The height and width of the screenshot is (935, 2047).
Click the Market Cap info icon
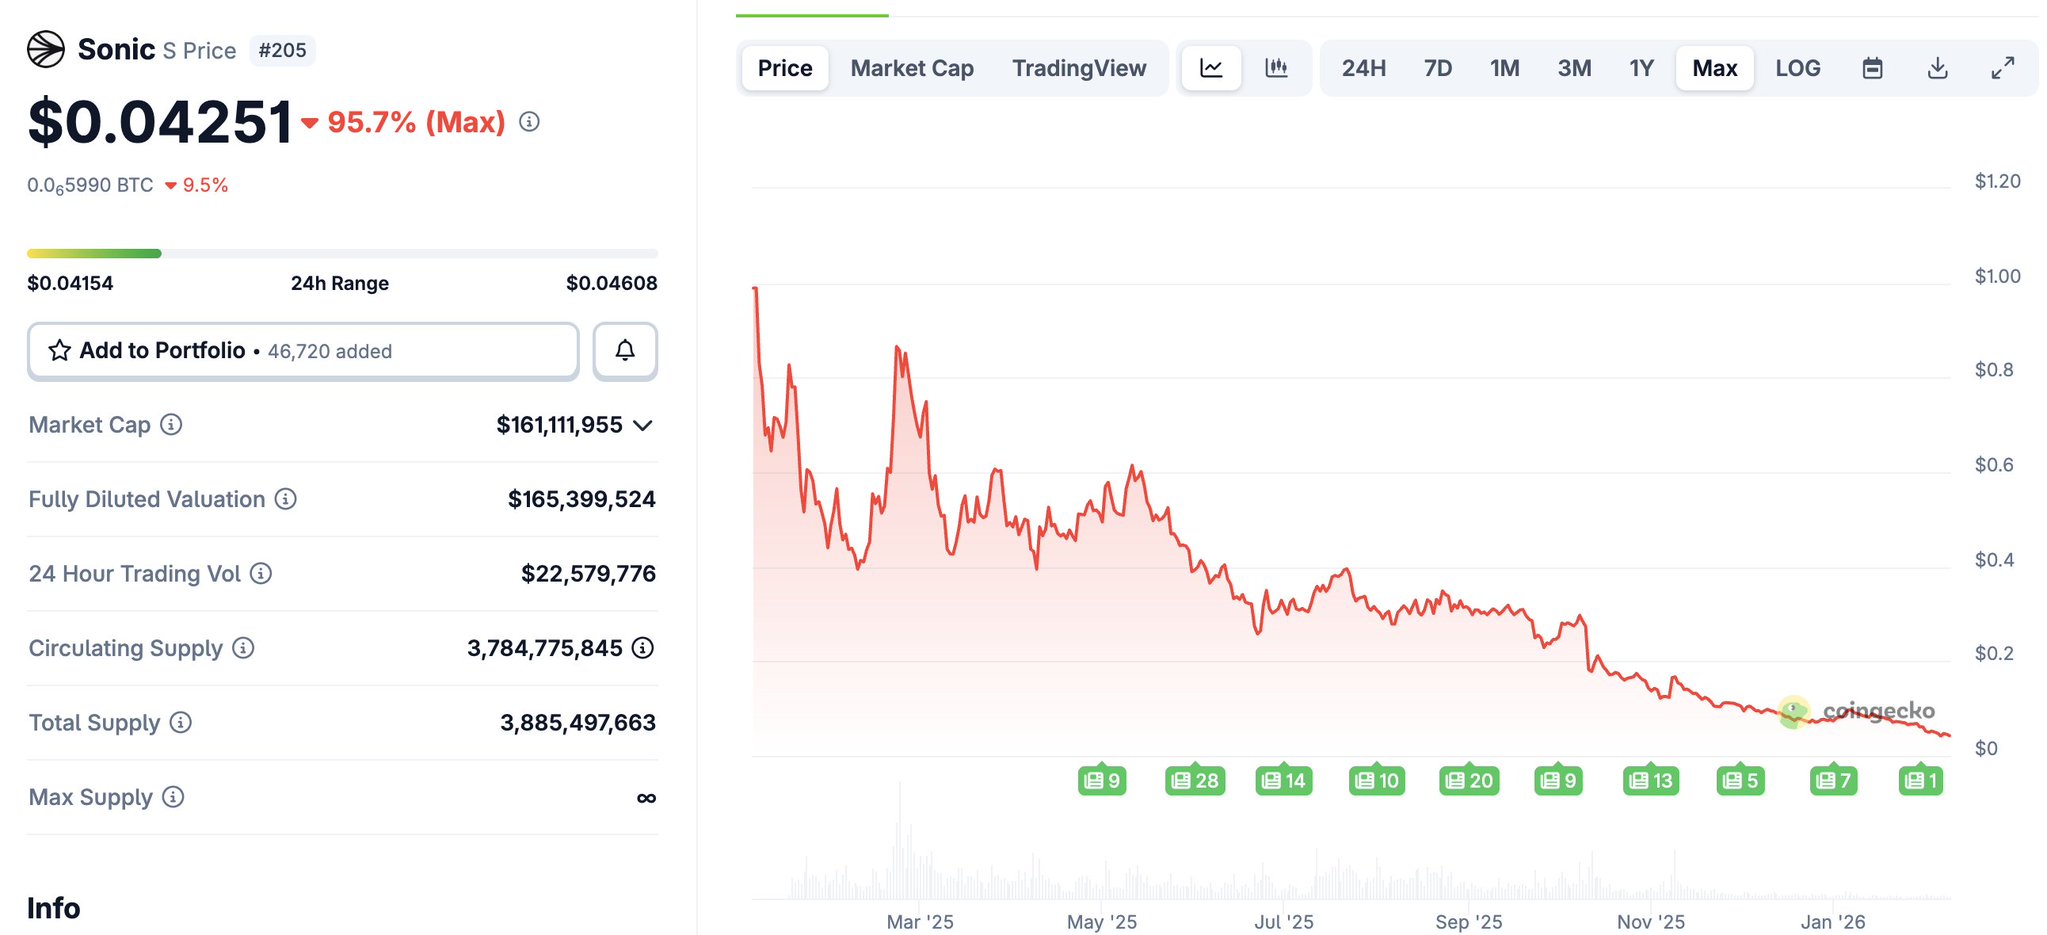(x=172, y=425)
